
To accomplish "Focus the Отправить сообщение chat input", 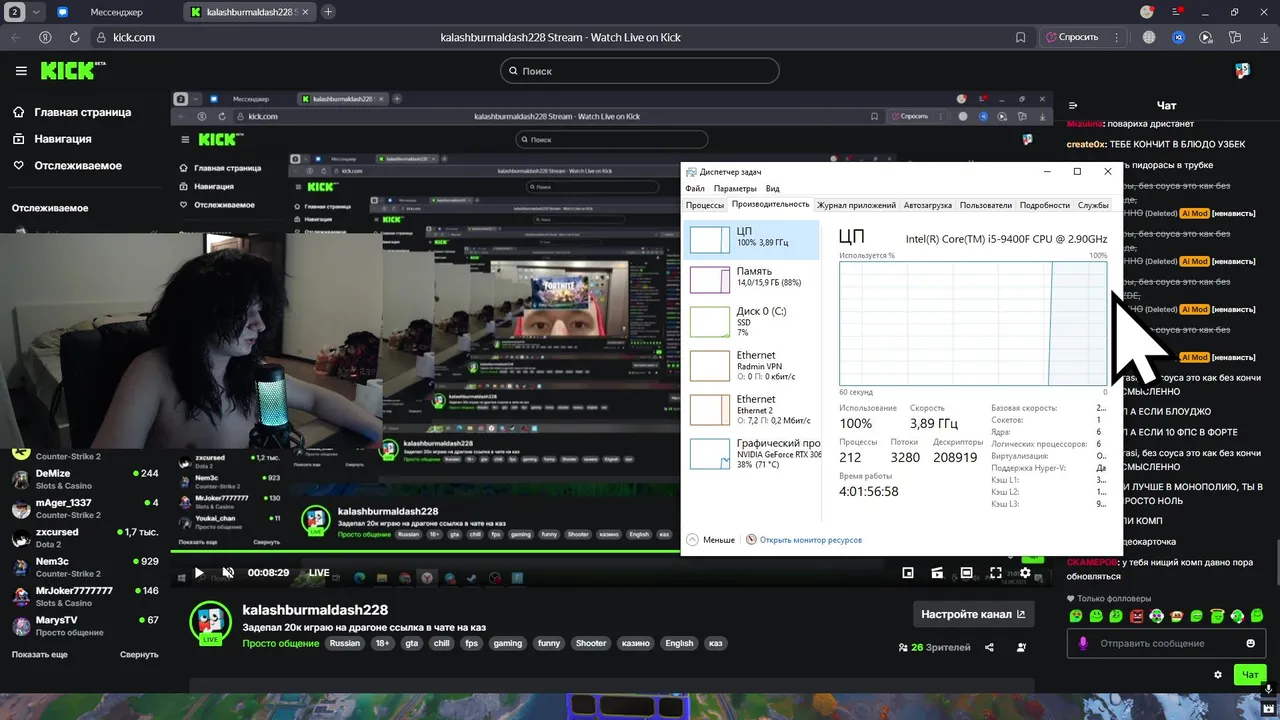I will 1165,643.
